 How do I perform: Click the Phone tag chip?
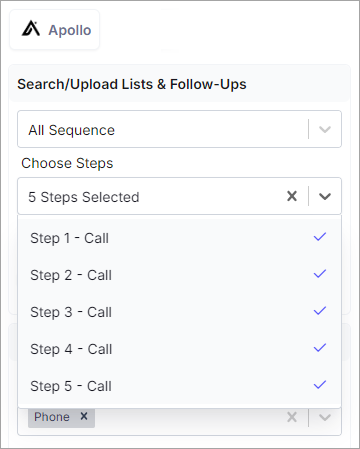coord(61,417)
